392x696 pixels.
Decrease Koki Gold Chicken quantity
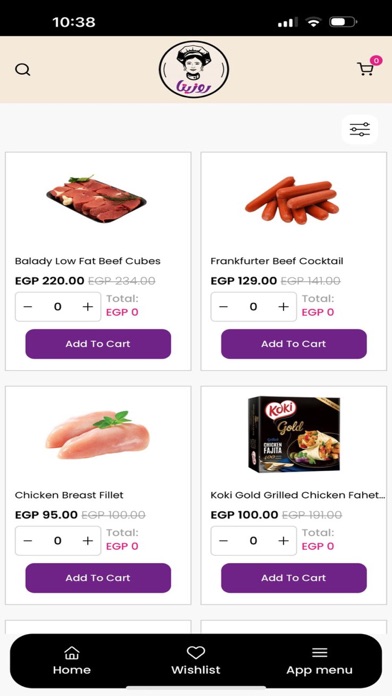(224, 541)
